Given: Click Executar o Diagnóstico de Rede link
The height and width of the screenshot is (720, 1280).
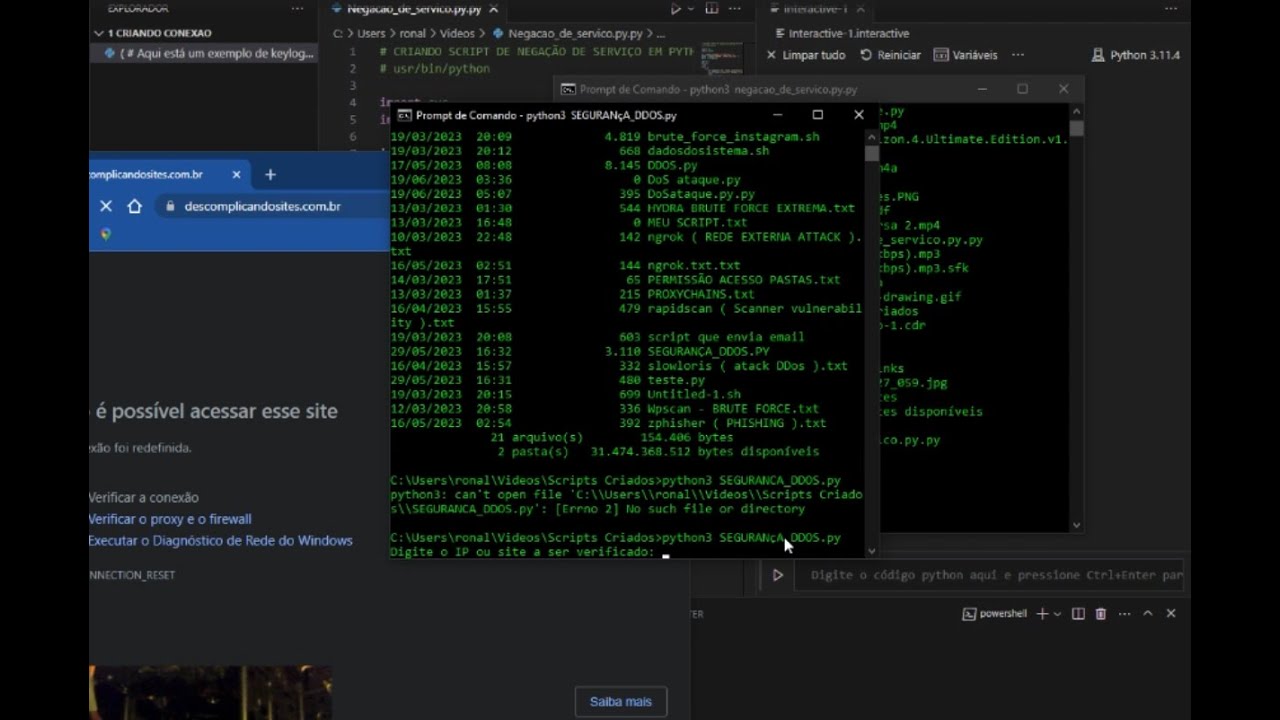Looking at the screenshot, I should pyautogui.click(x=220, y=541).
